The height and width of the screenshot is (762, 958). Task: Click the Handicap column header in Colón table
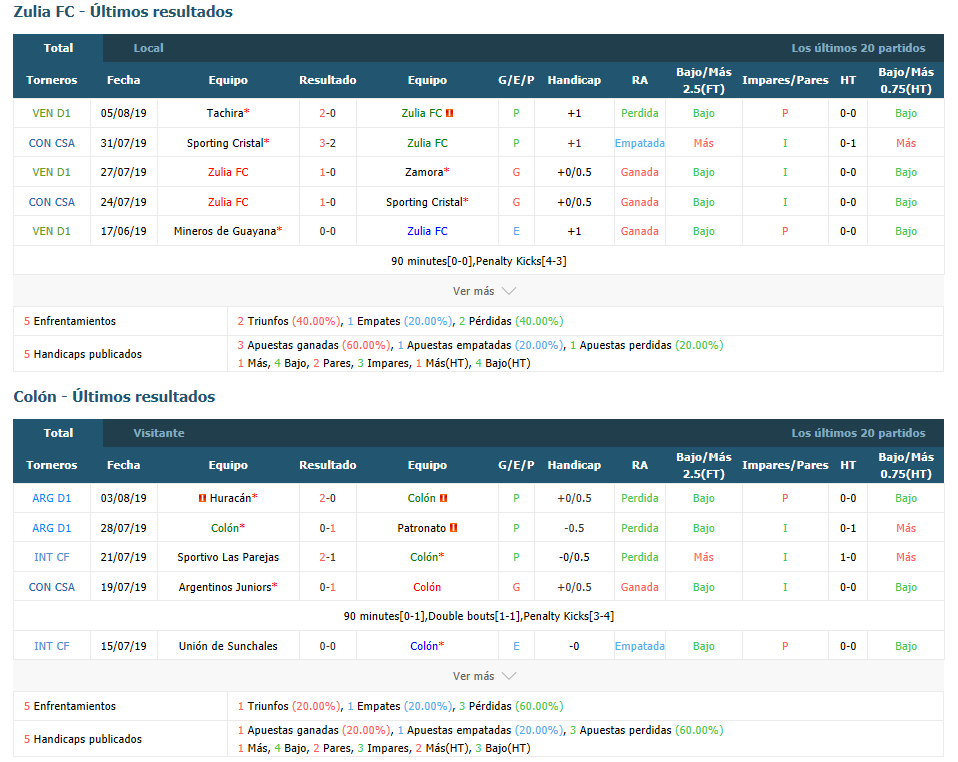pos(574,465)
